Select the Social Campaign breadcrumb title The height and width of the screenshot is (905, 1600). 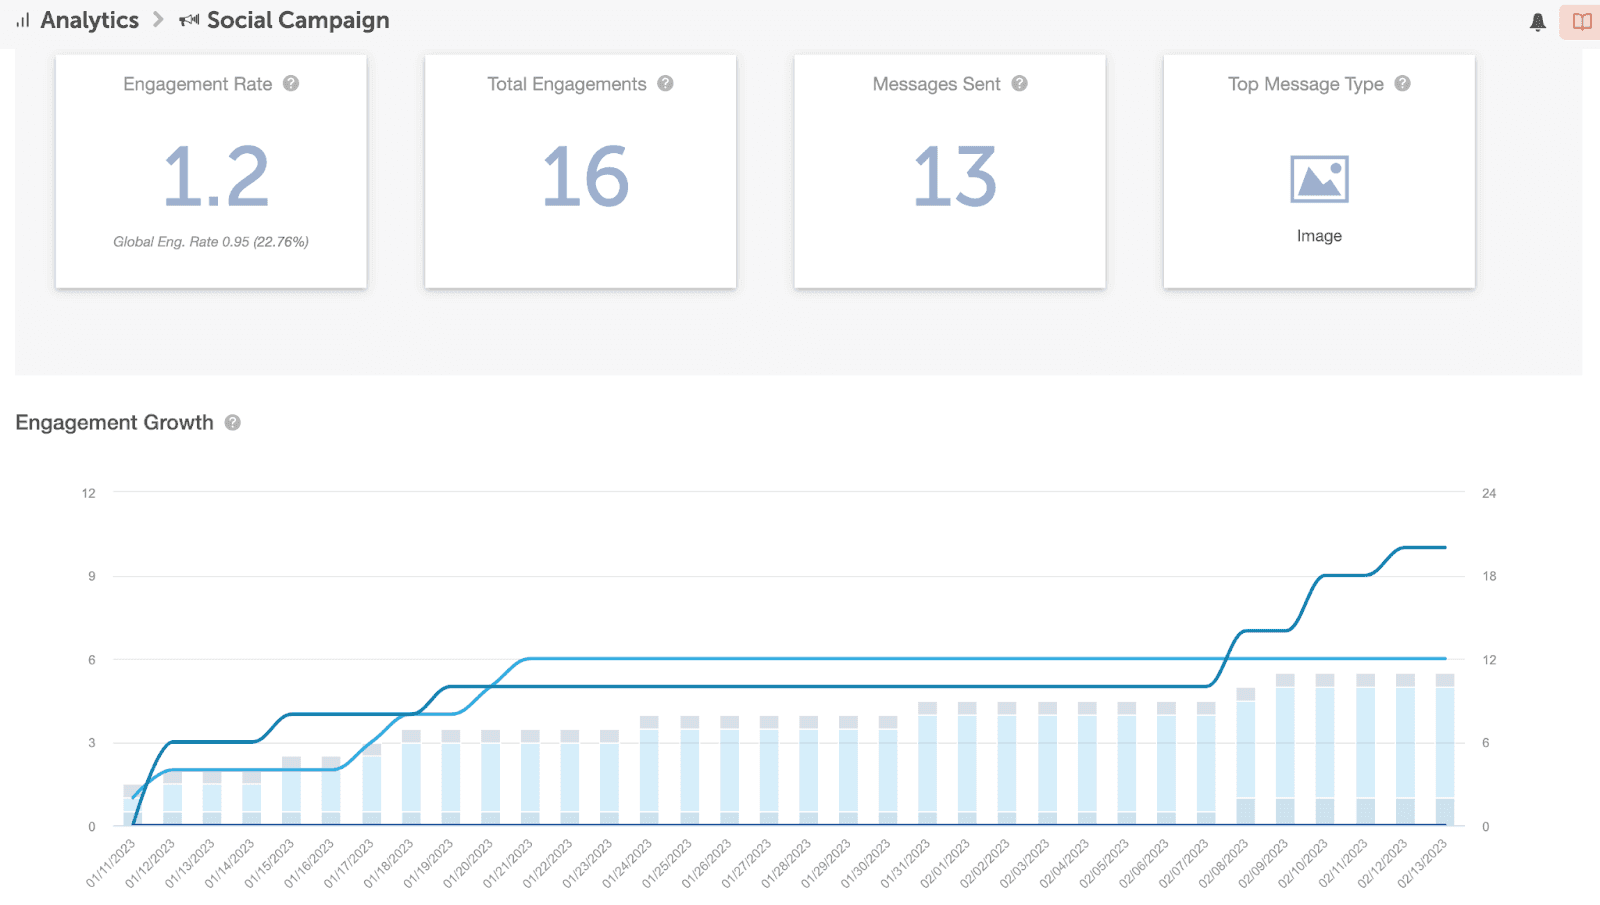pyautogui.click(x=298, y=21)
